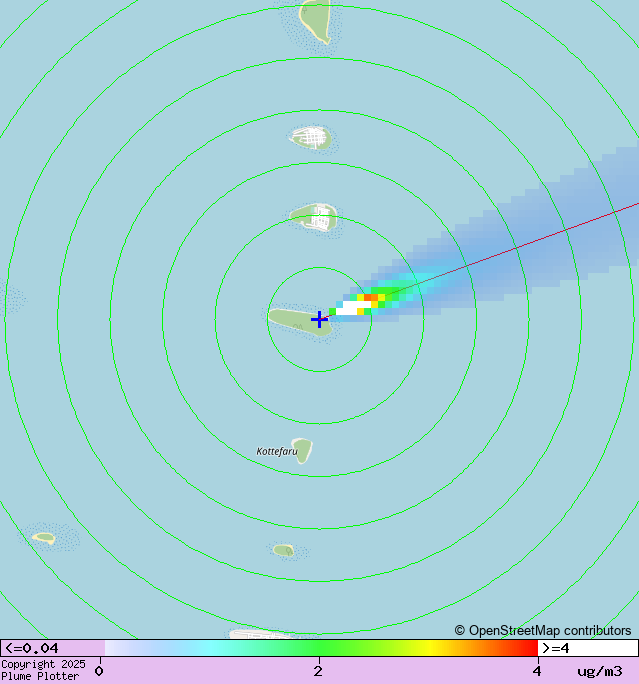Screen dimensions: 639x684
Task: Click the 'ug/m3' units label
Action: (x=600, y=671)
